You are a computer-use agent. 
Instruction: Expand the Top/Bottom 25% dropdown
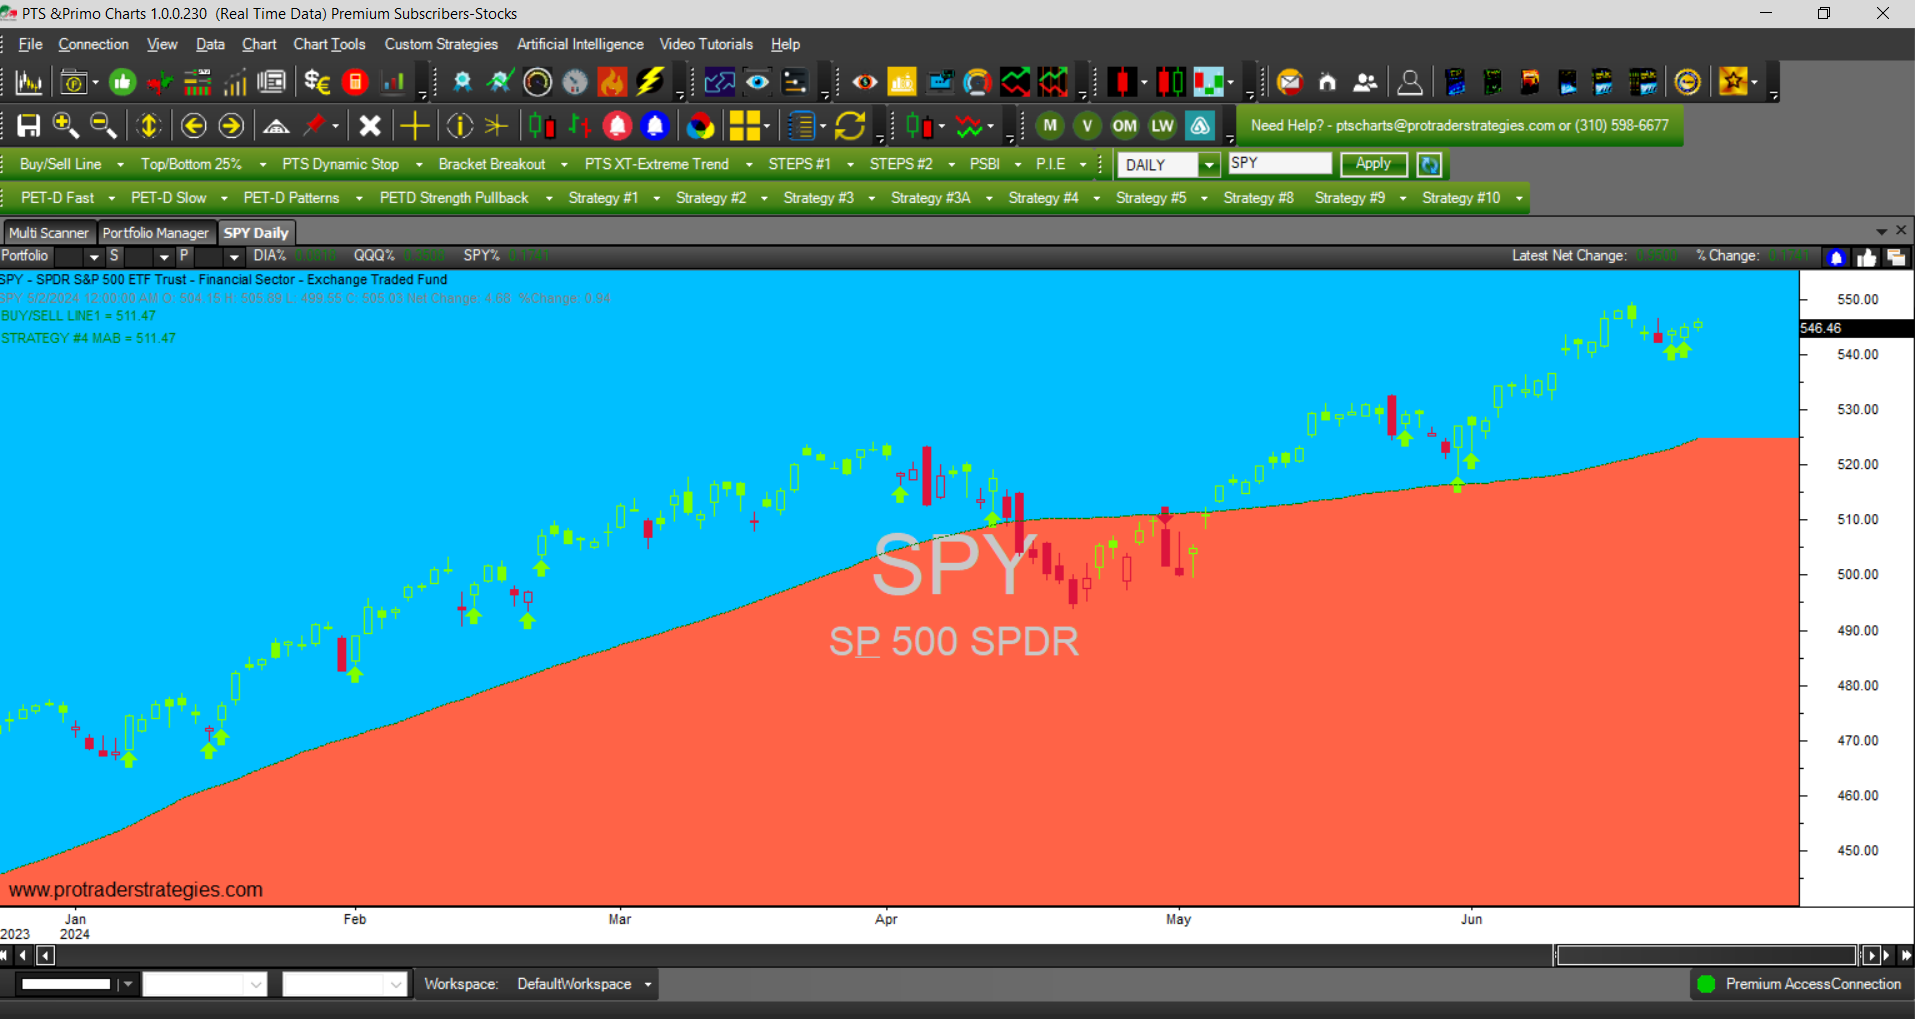click(x=262, y=165)
